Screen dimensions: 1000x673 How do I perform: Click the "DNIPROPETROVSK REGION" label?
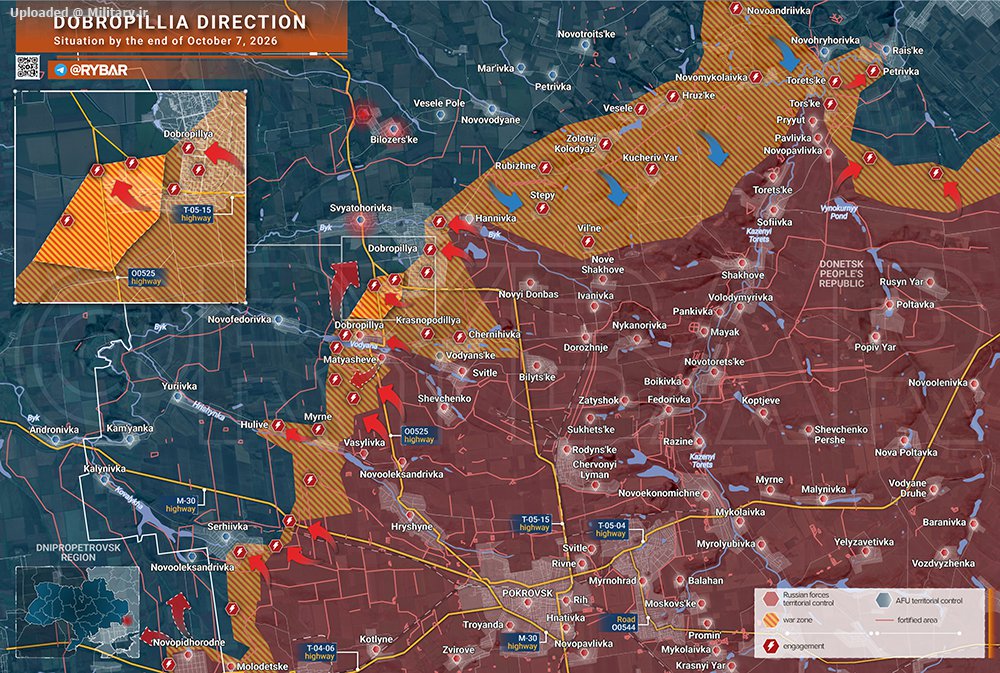(78, 552)
